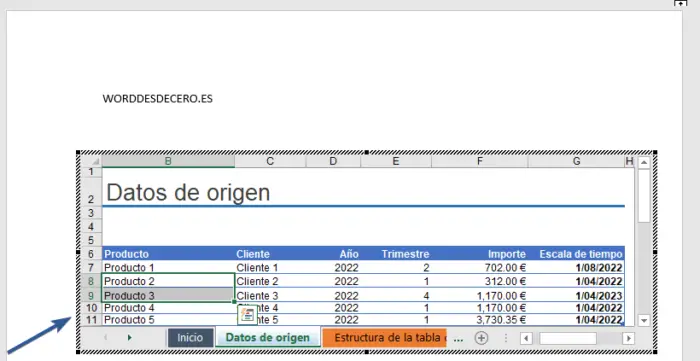Select row 1 header
This screenshot has height=361, width=700.
click(x=92, y=172)
